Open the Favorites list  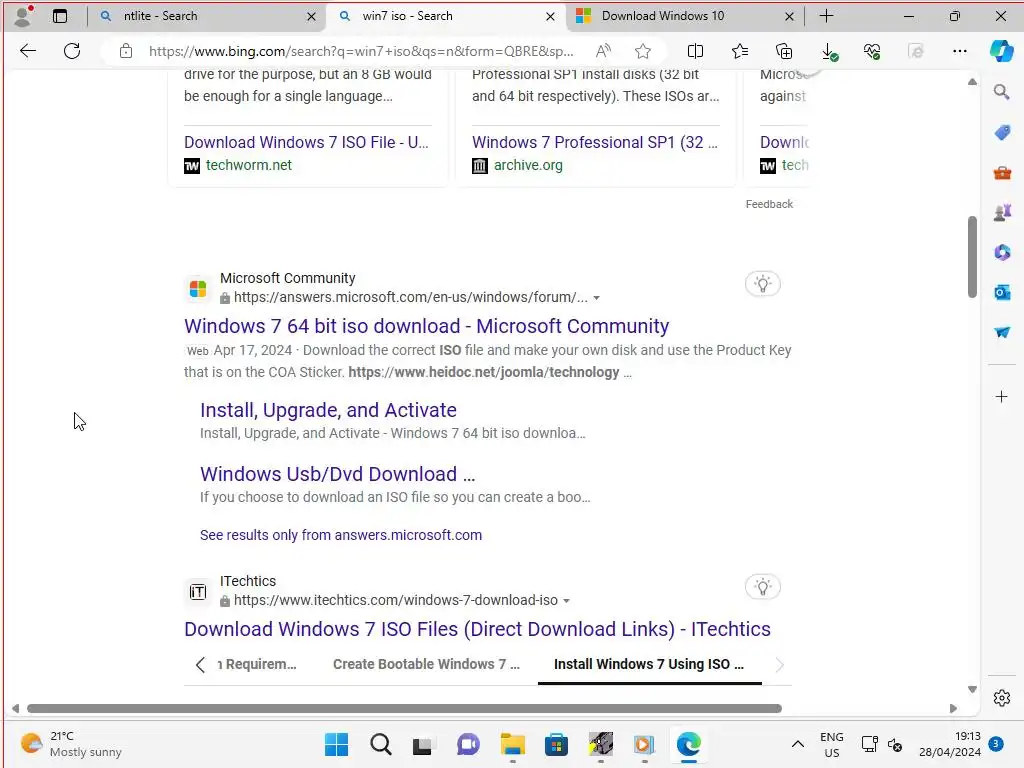click(x=740, y=51)
